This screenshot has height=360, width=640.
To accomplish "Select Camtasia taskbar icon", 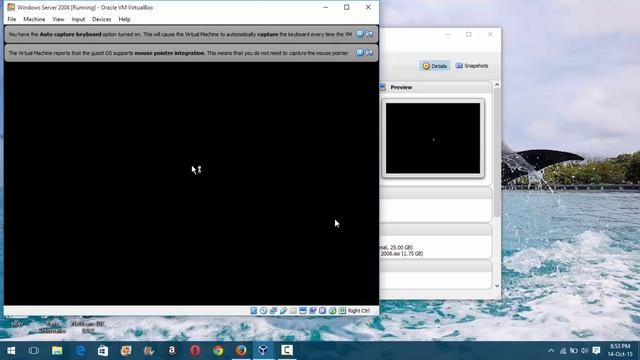I will [x=287, y=350].
